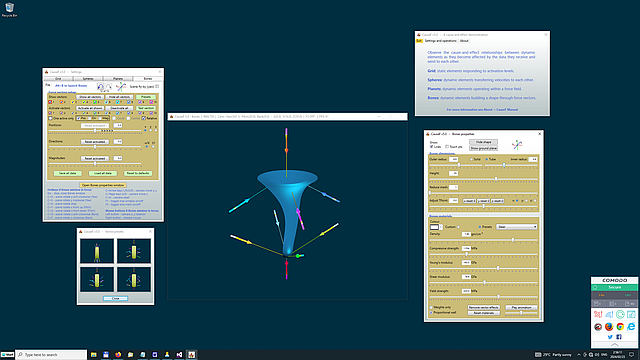Image resolution: width=640 pixels, height=360 pixels.
Task: Switch to the Spheres tab in Settings
Action: click(x=88, y=78)
